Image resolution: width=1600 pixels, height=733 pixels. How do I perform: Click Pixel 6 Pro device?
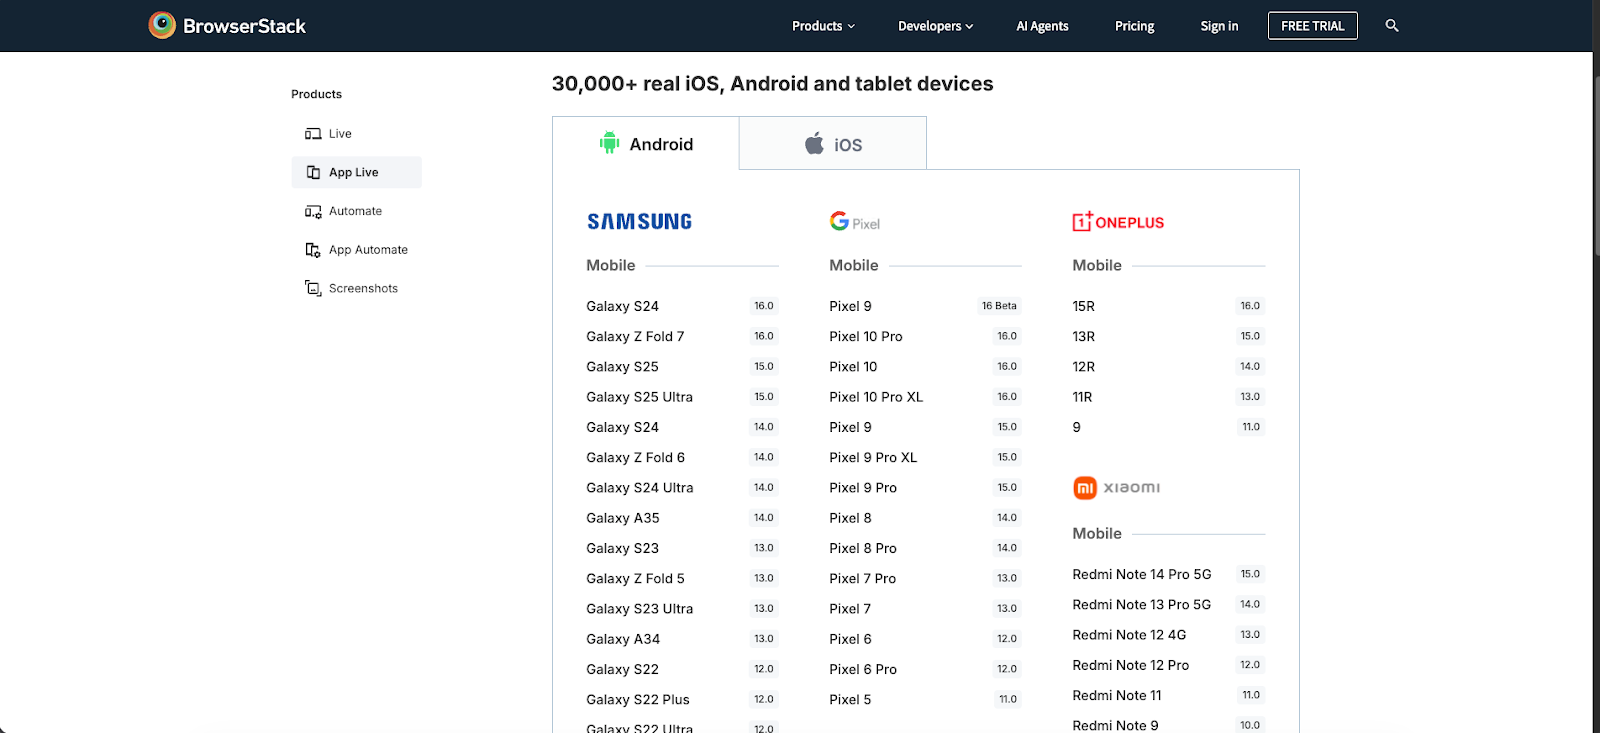[x=863, y=669]
